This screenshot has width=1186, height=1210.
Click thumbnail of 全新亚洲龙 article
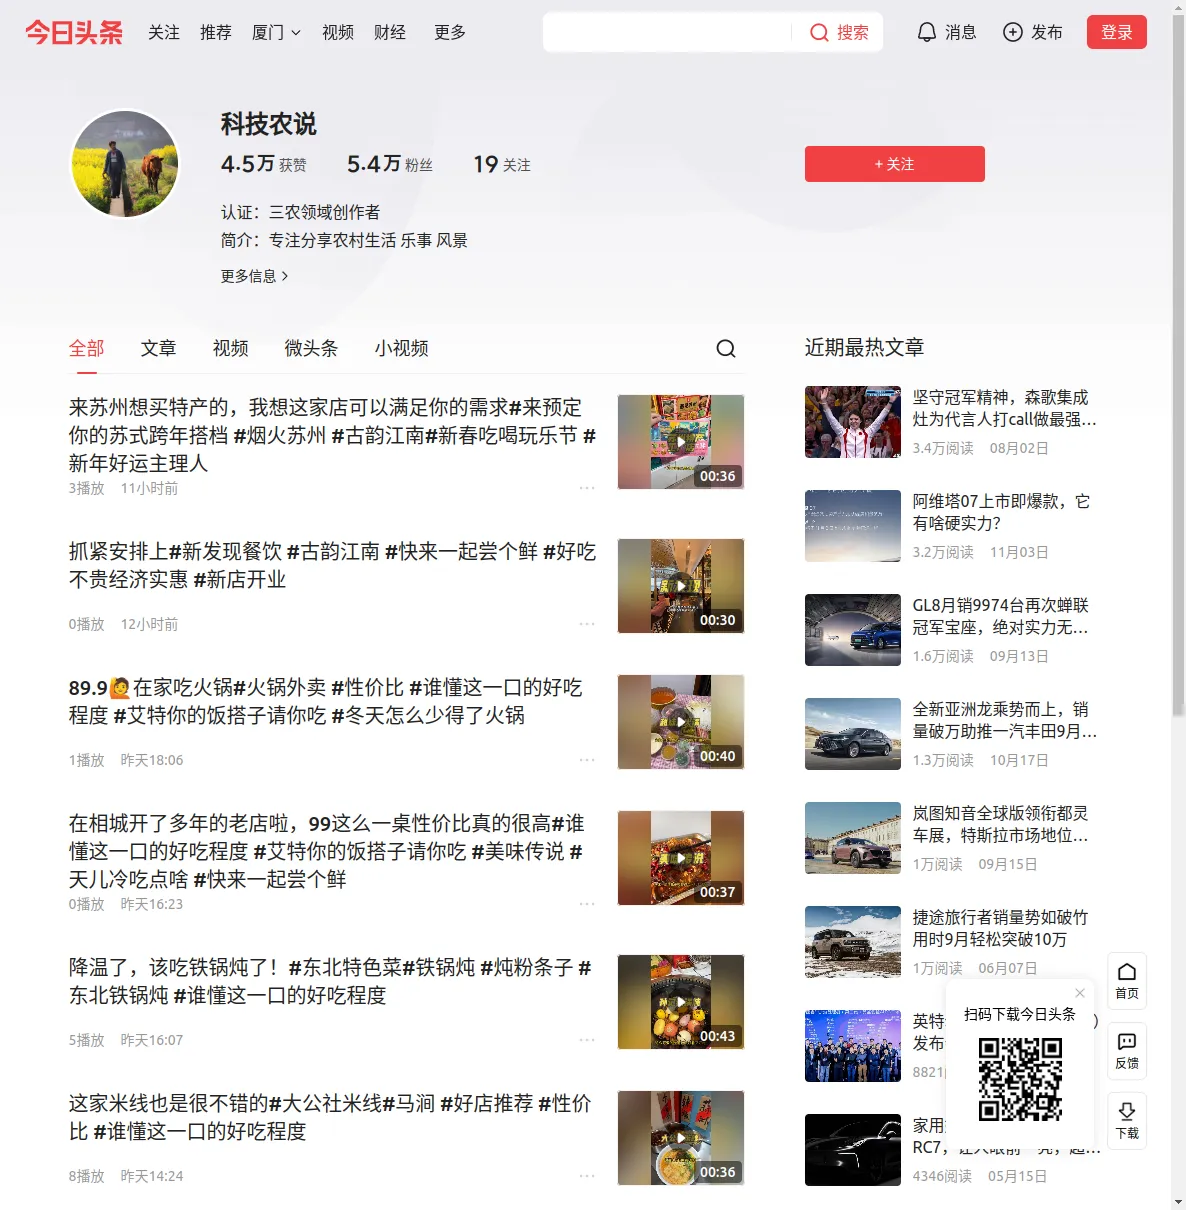(x=853, y=734)
